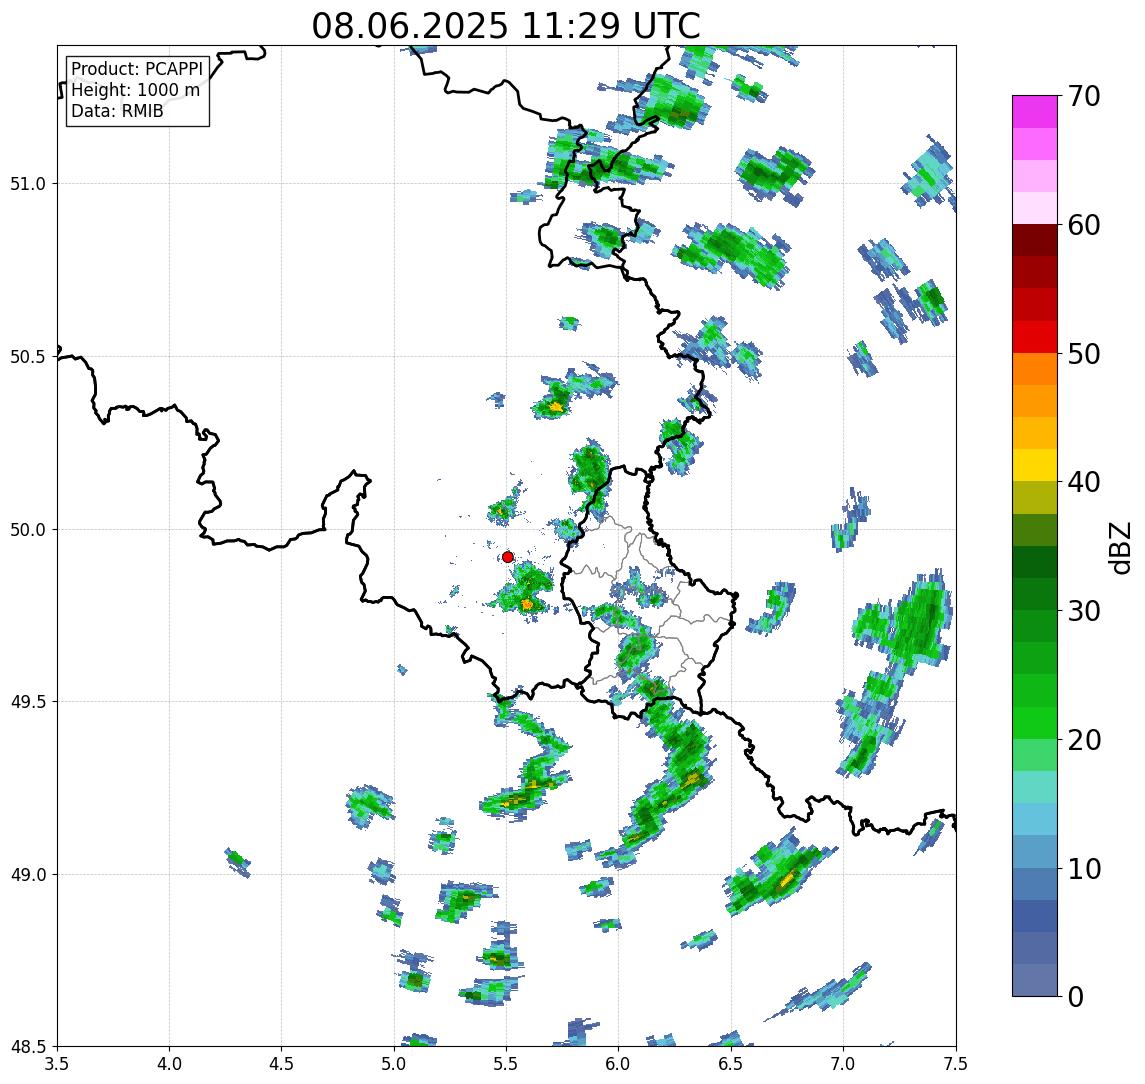Click the orange colorbar segment below 50
The height and width of the screenshot is (1084, 1145).
pyautogui.click(x=1035, y=370)
